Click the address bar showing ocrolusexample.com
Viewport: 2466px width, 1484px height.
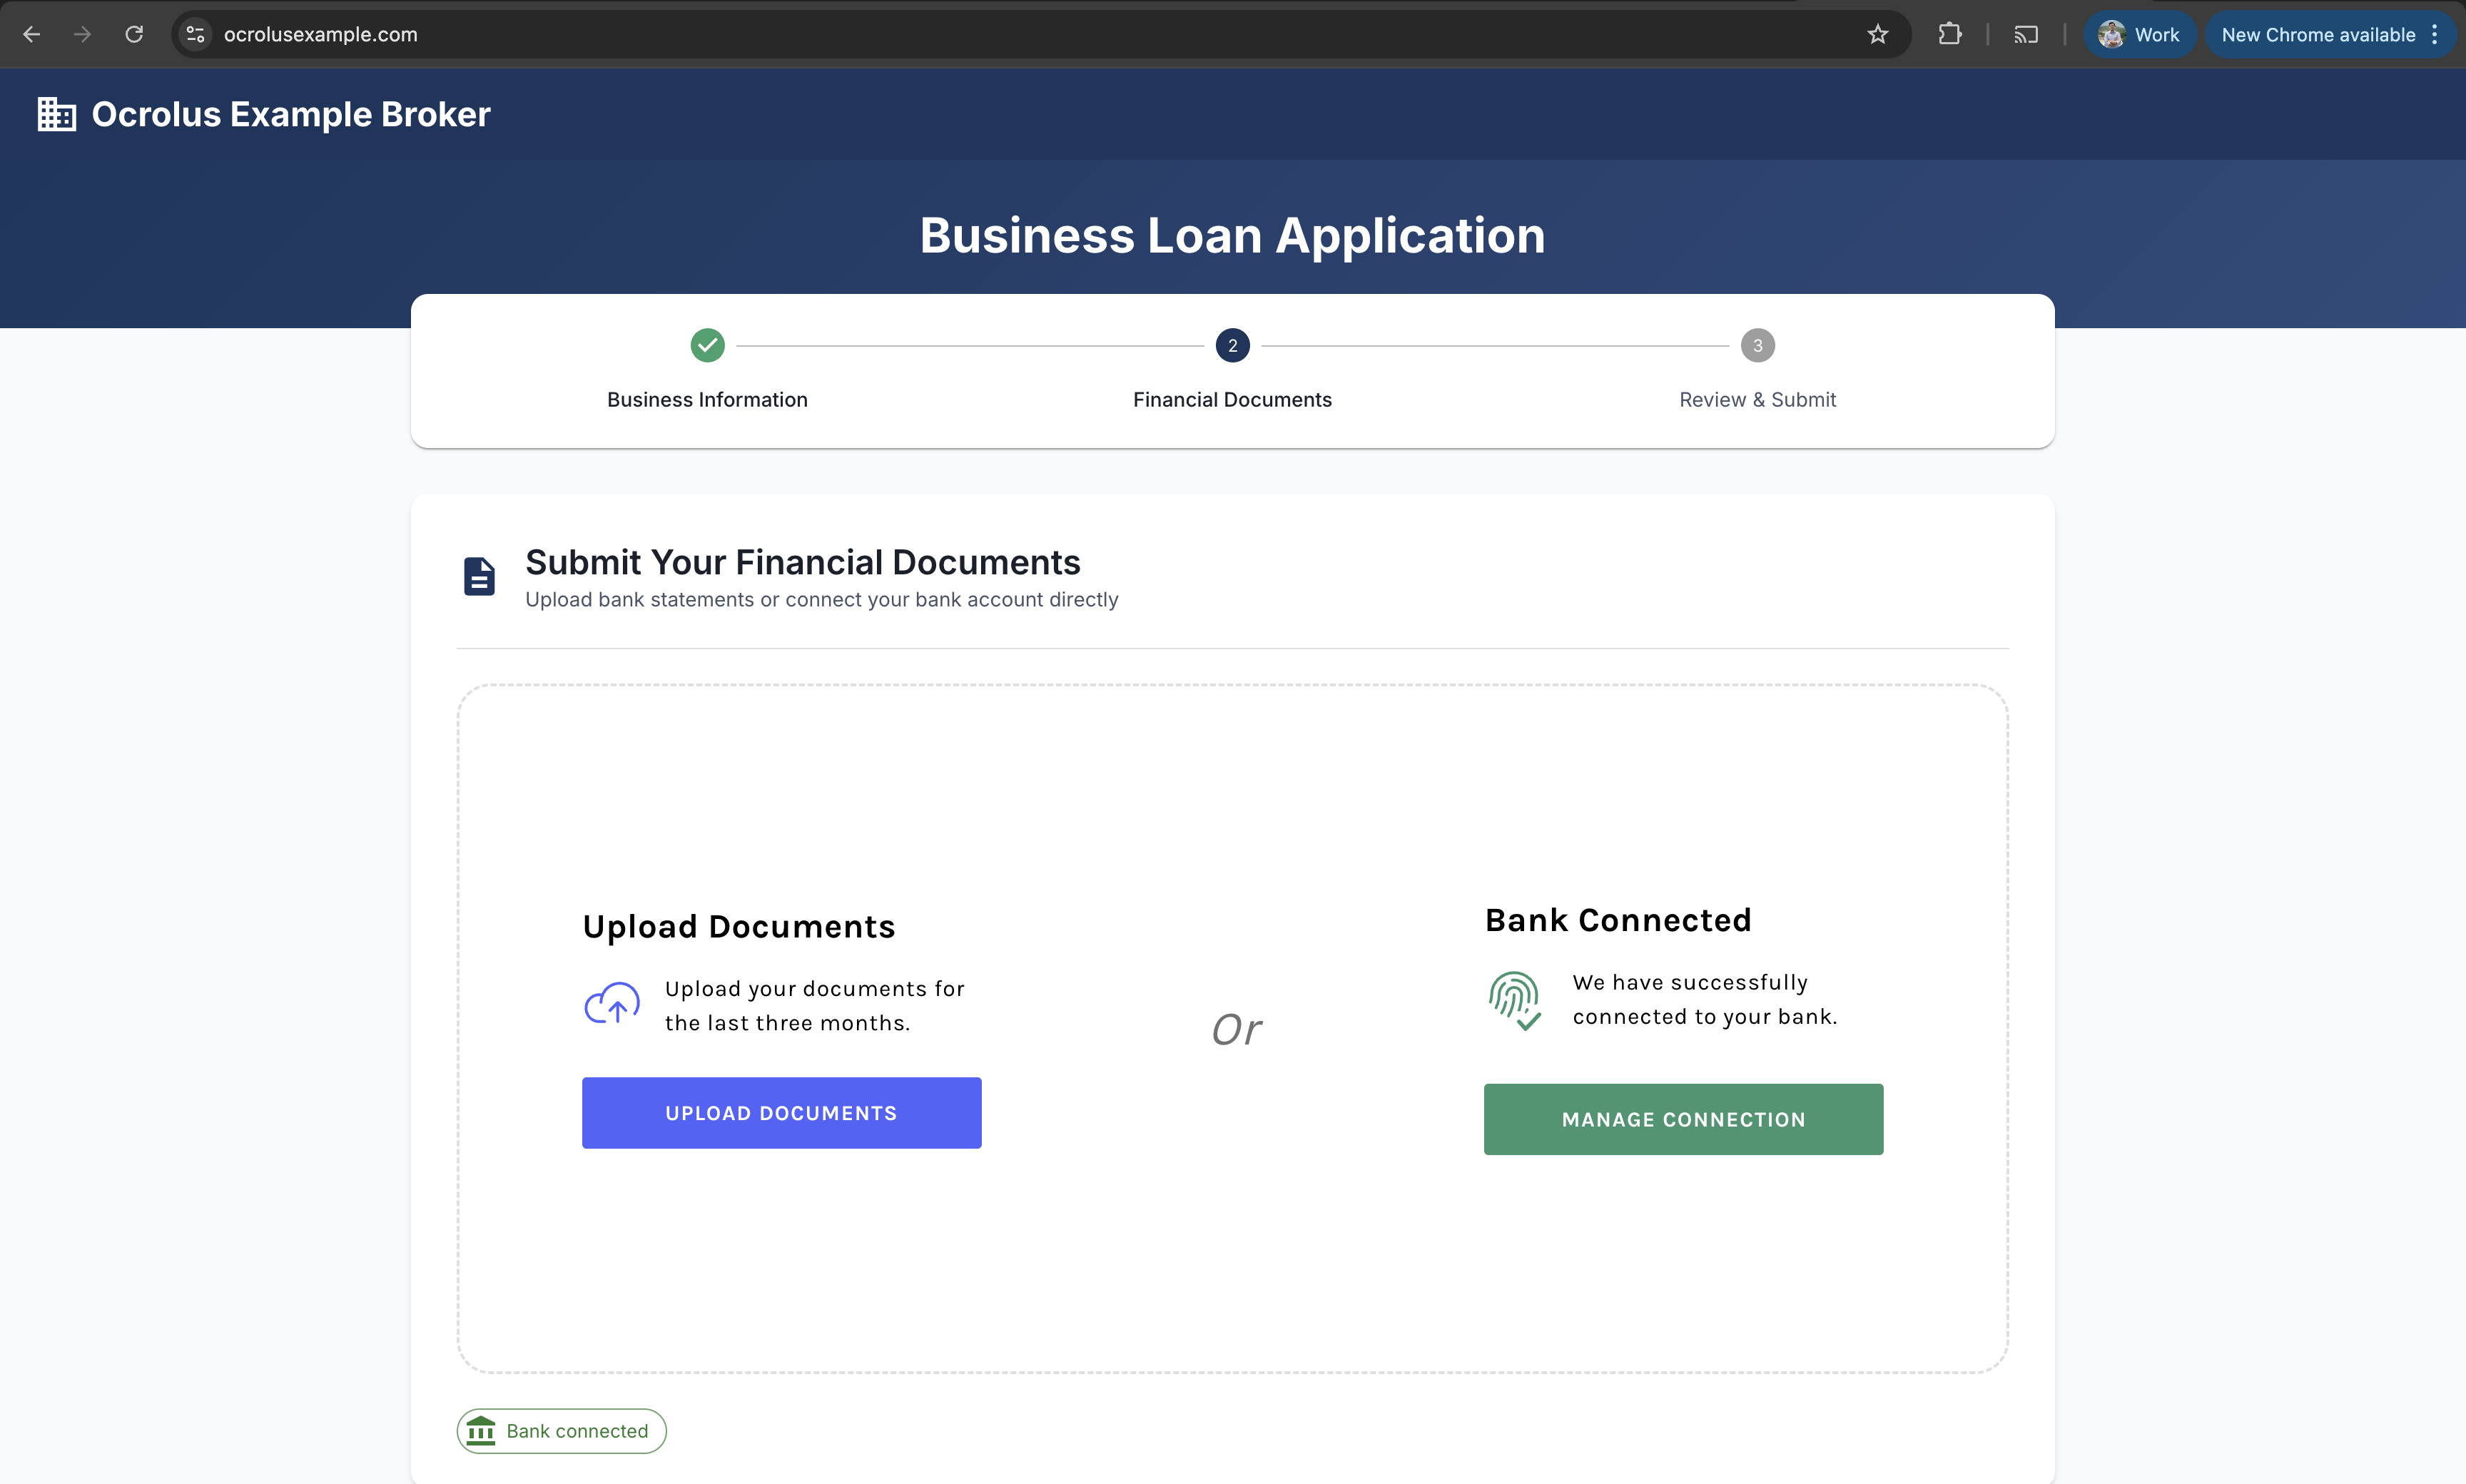319,33
